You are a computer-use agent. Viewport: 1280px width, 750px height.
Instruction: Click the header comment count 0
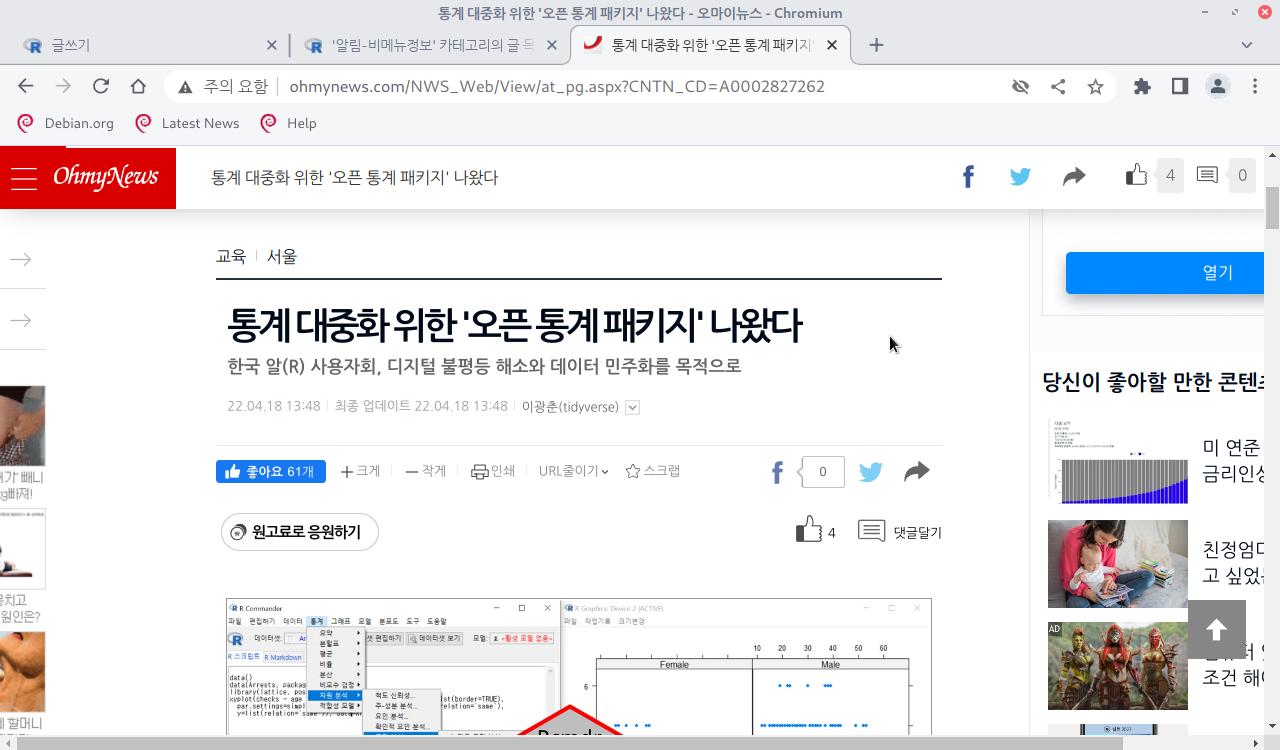[x=1242, y=176]
